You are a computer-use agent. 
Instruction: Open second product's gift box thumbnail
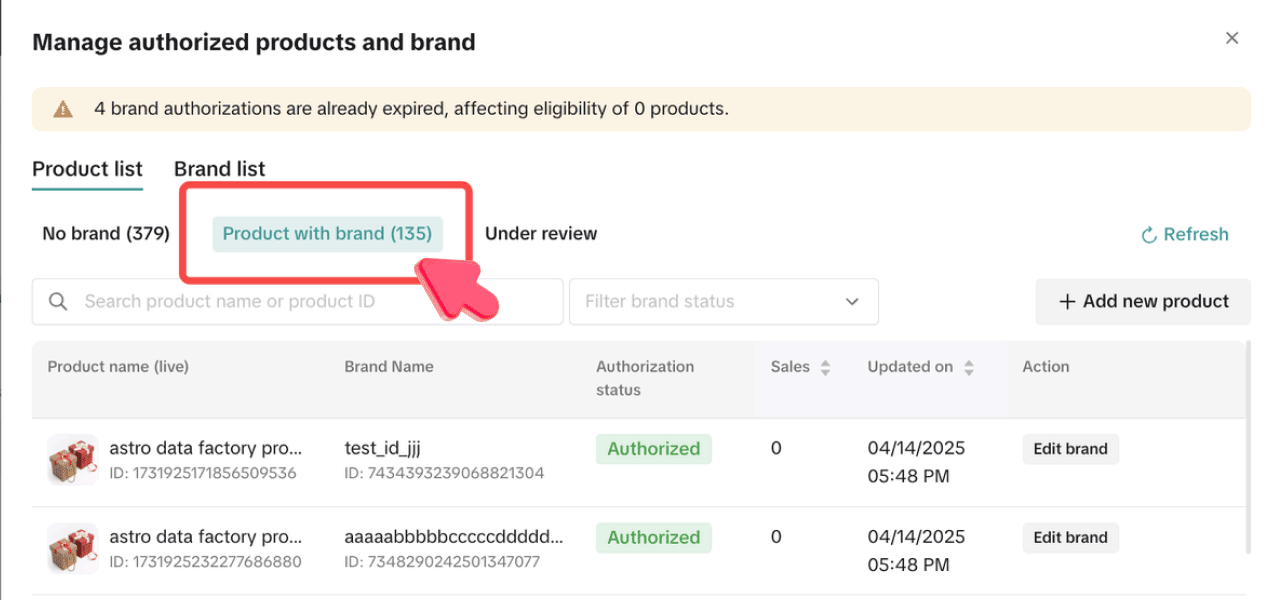pyautogui.click(x=72, y=547)
